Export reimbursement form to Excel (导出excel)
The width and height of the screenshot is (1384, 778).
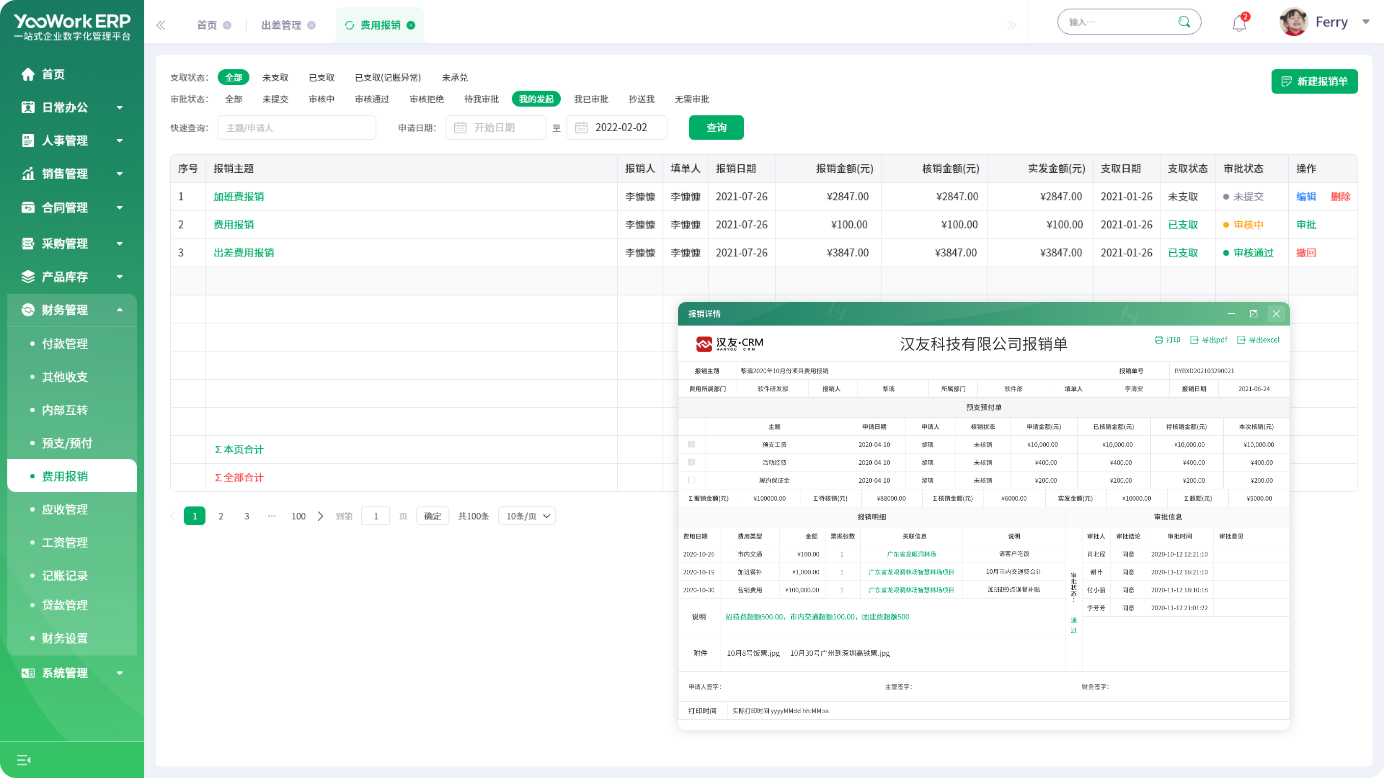tap(1258, 340)
